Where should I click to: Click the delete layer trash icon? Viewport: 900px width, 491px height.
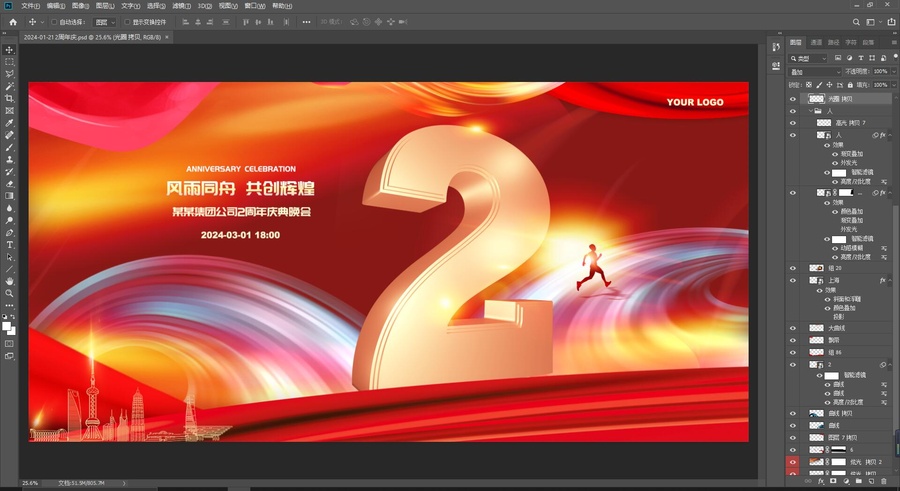pyautogui.click(x=884, y=481)
